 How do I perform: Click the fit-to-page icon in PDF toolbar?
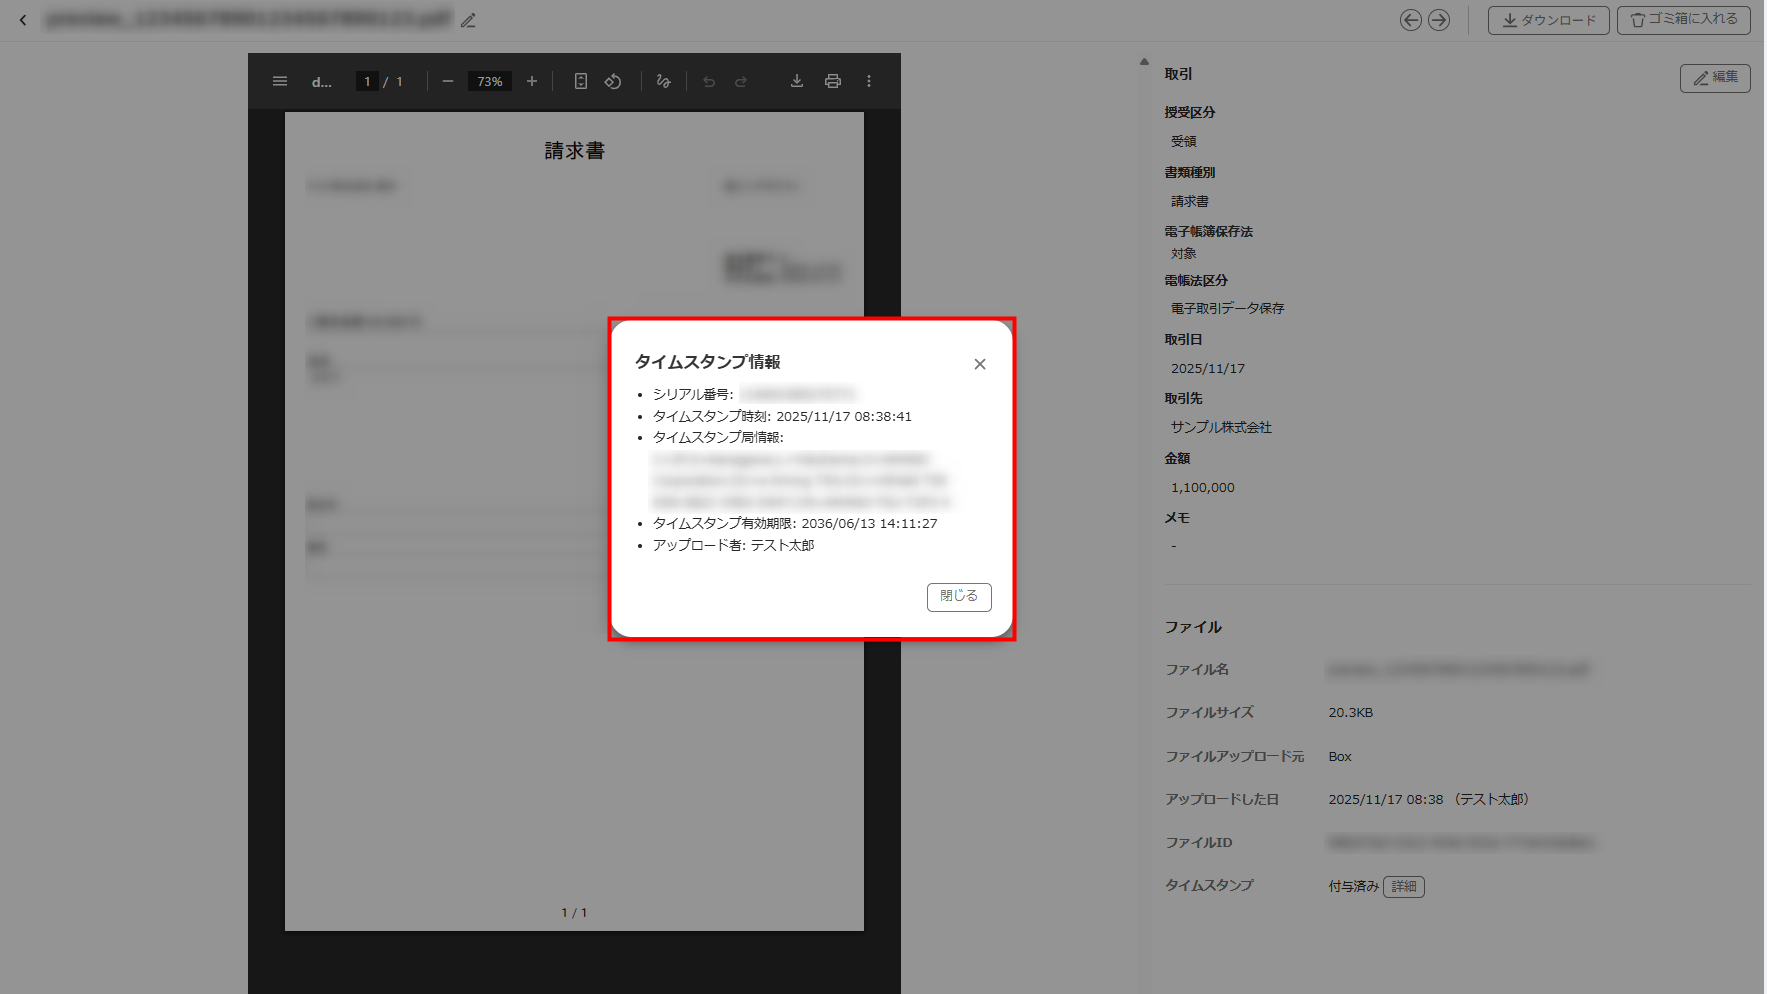pyautogui.click(x=581, y=81)
